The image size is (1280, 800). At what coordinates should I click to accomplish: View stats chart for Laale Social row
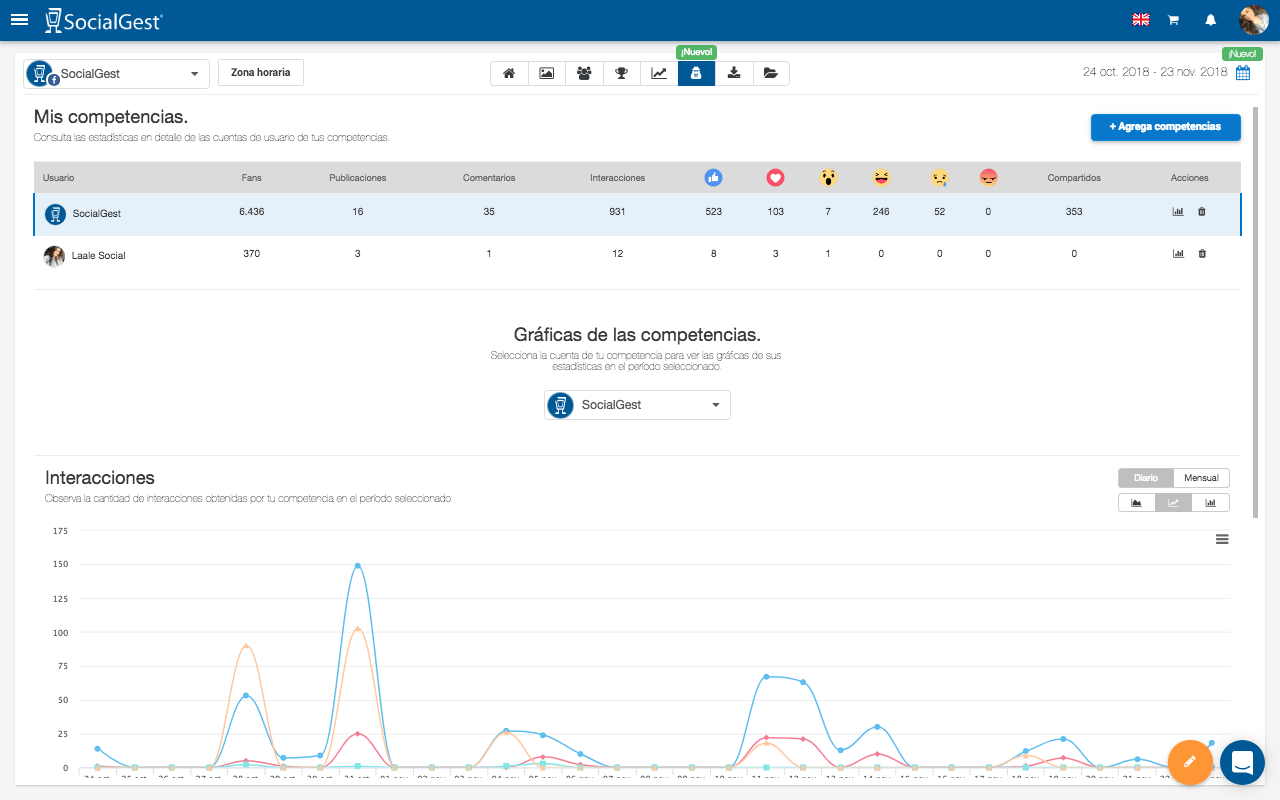(x=1178, y=254)
